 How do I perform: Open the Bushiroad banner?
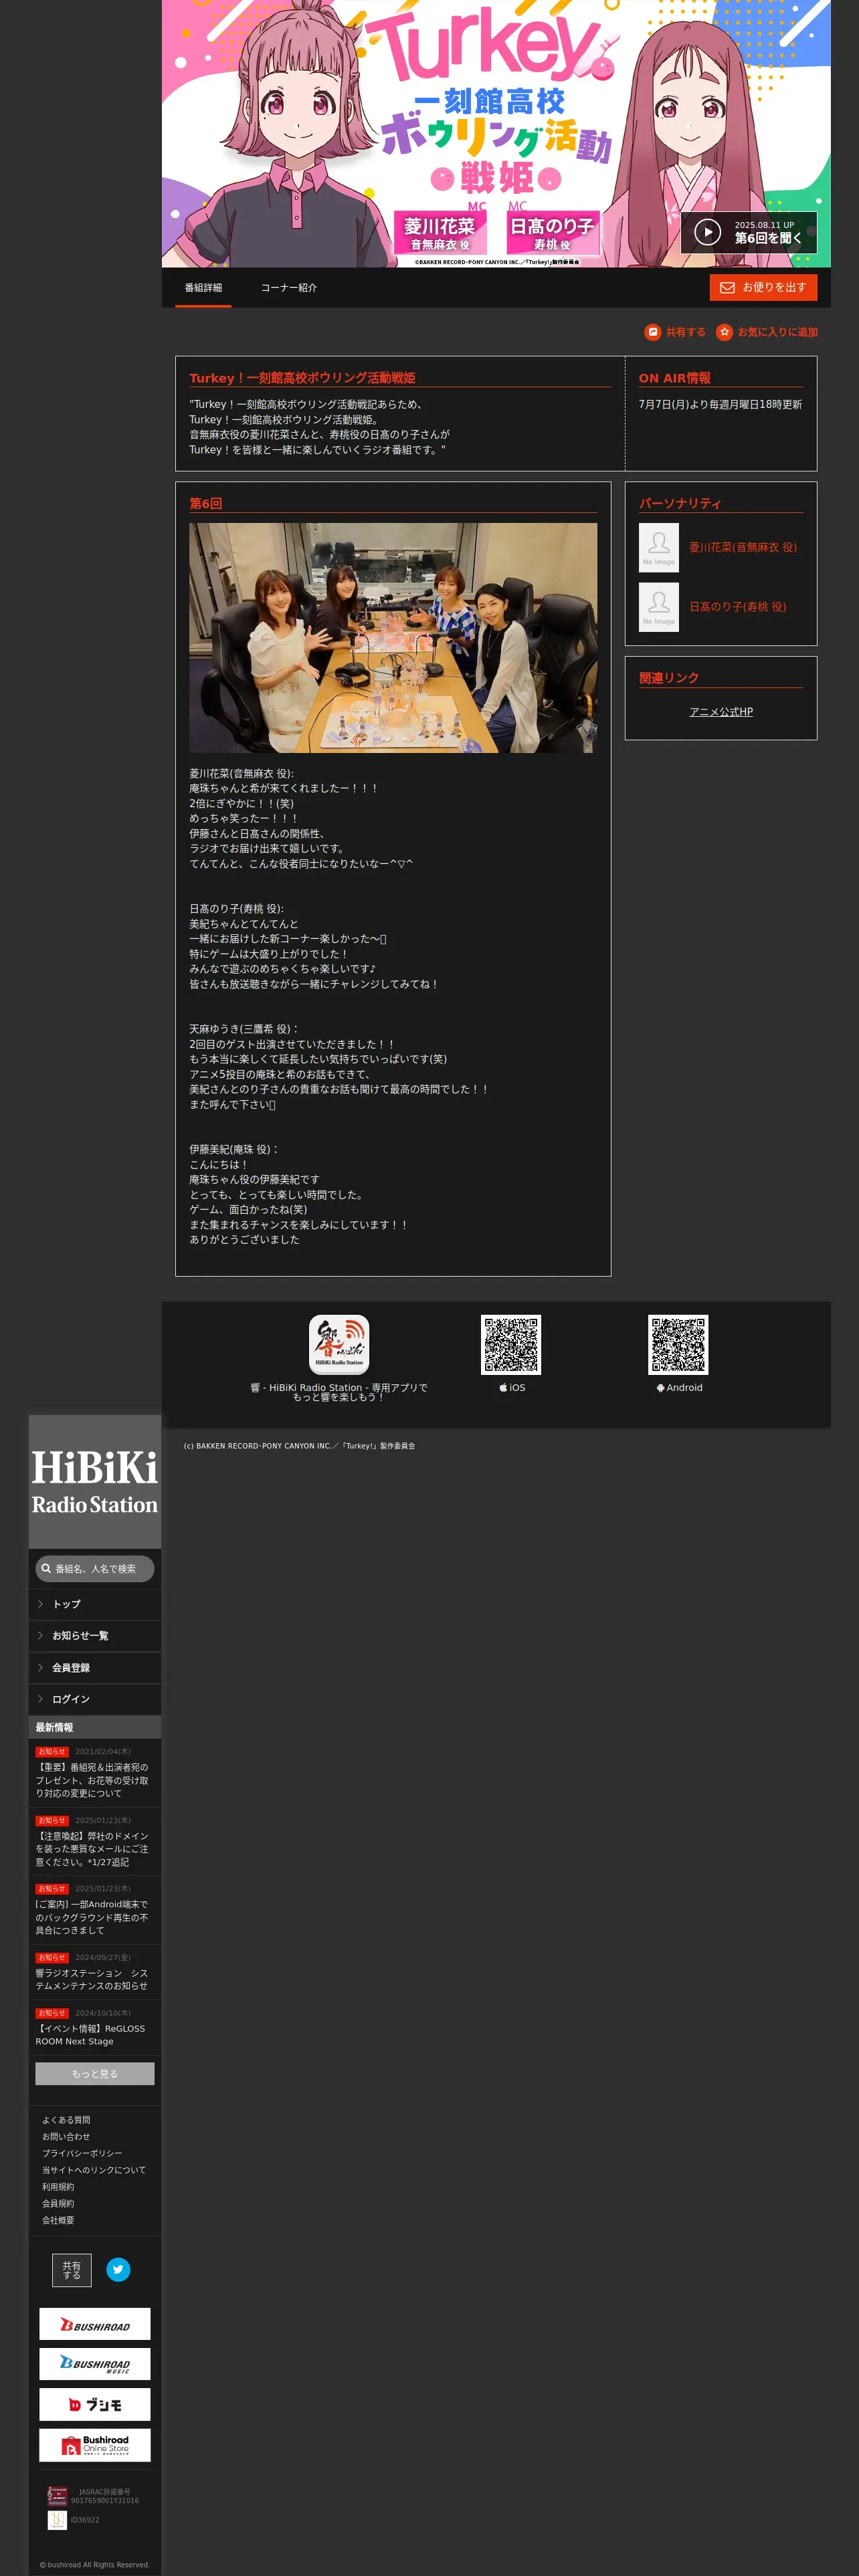pos(95,2324)
